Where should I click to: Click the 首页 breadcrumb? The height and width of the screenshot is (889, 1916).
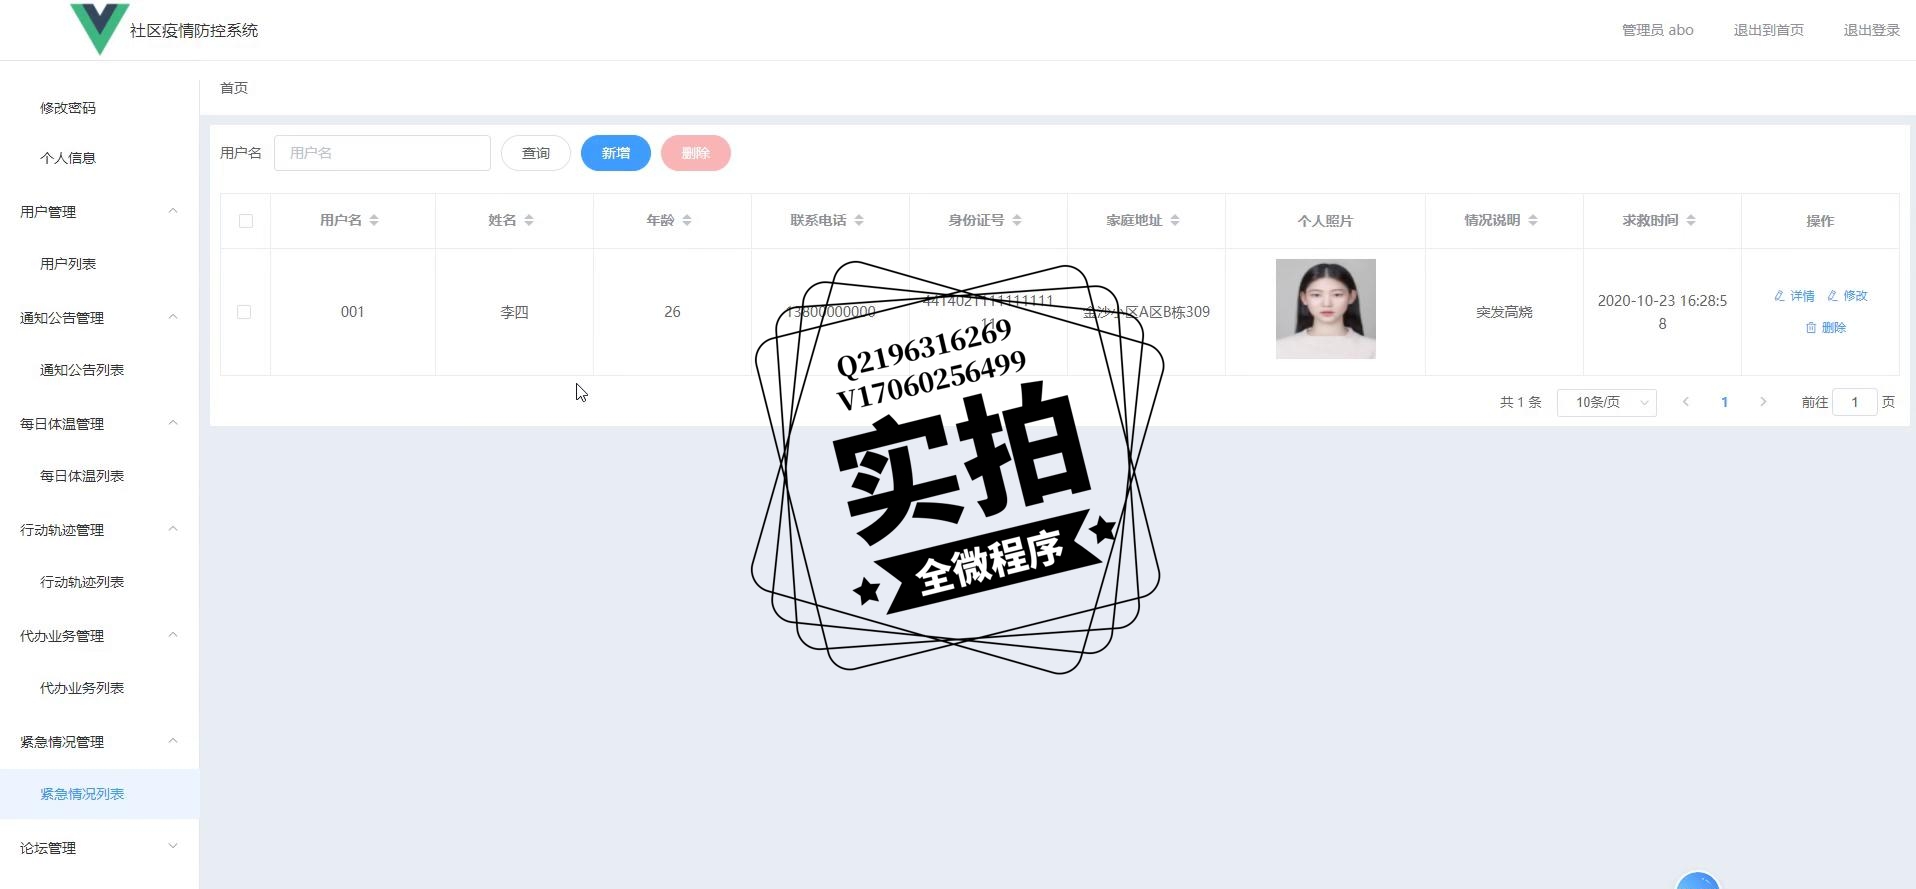pos(234,88)
